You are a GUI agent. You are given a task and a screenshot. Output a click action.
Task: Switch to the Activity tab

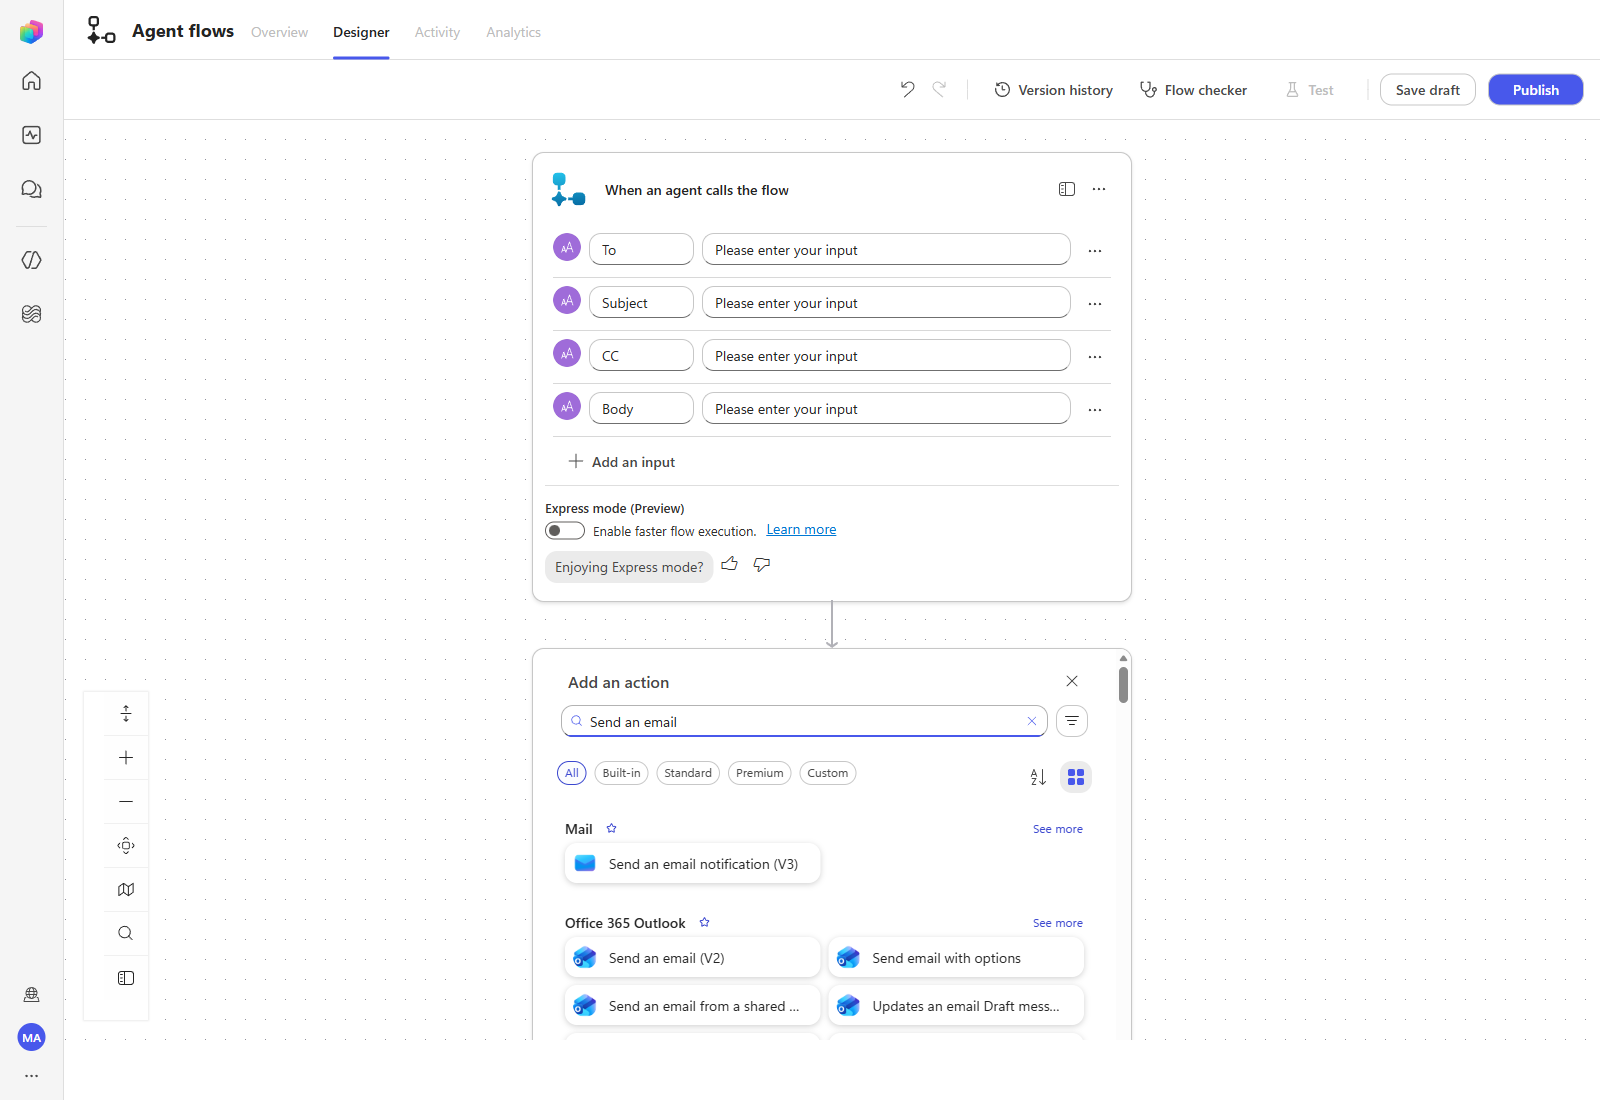click(x=437, y=32)
